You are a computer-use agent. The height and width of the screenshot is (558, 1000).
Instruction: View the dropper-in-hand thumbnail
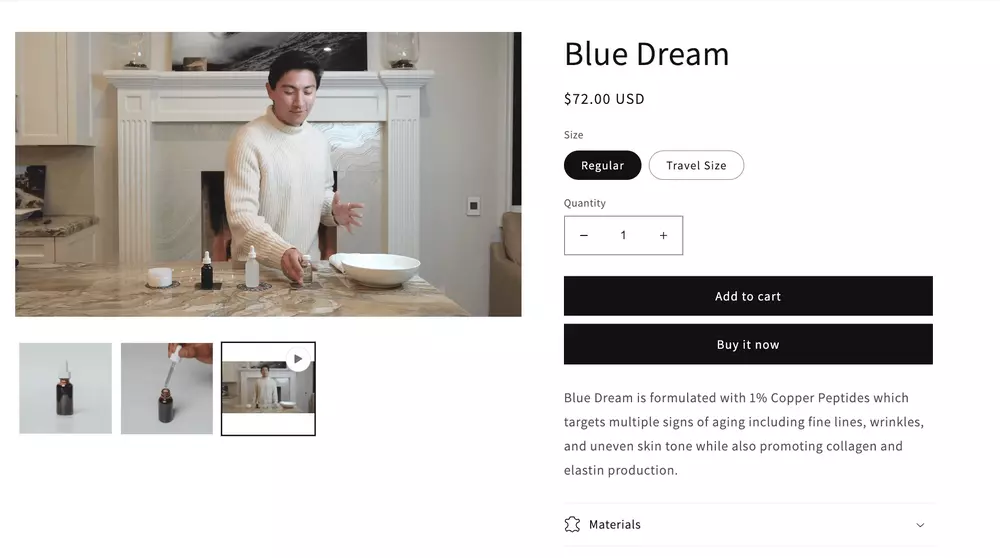[x=167, y=388]
